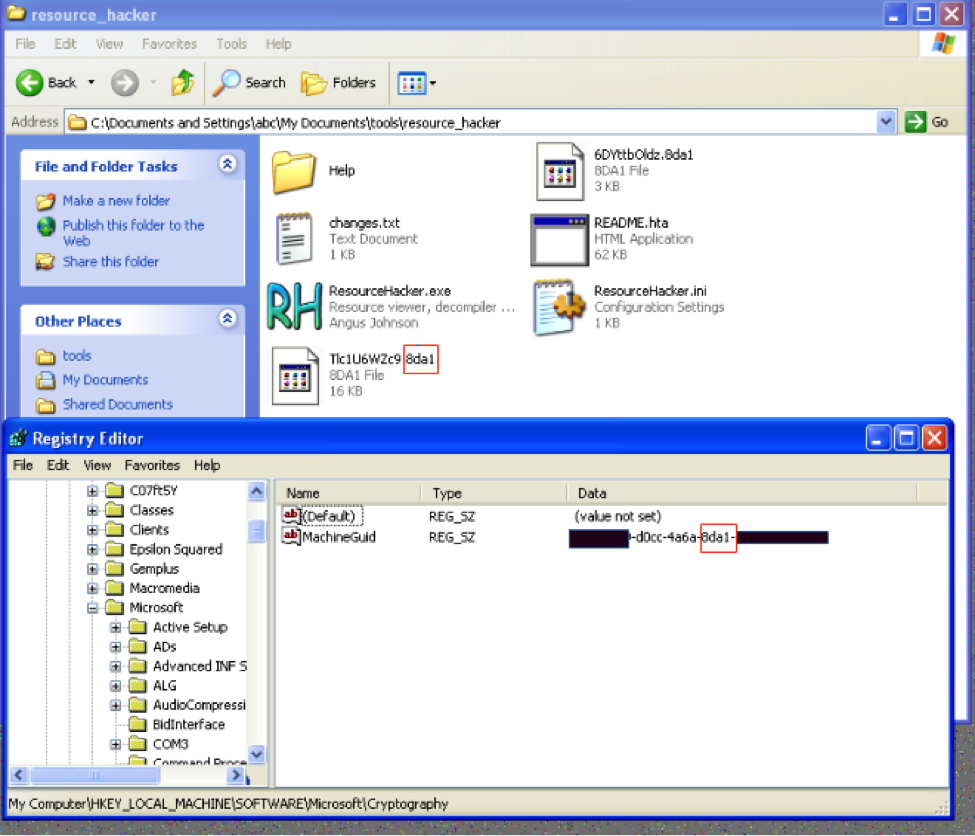Click the Make a new folder link

point(116,201)
